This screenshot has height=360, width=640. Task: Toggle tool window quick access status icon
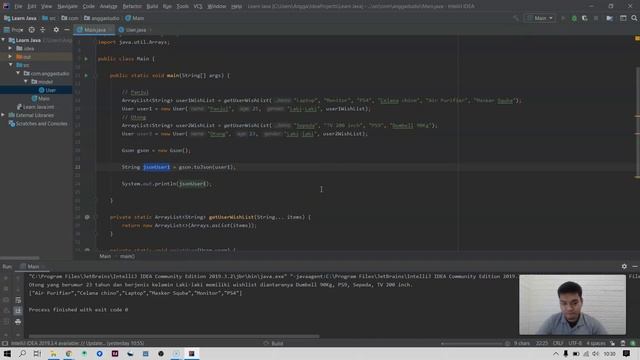(5, 343)
